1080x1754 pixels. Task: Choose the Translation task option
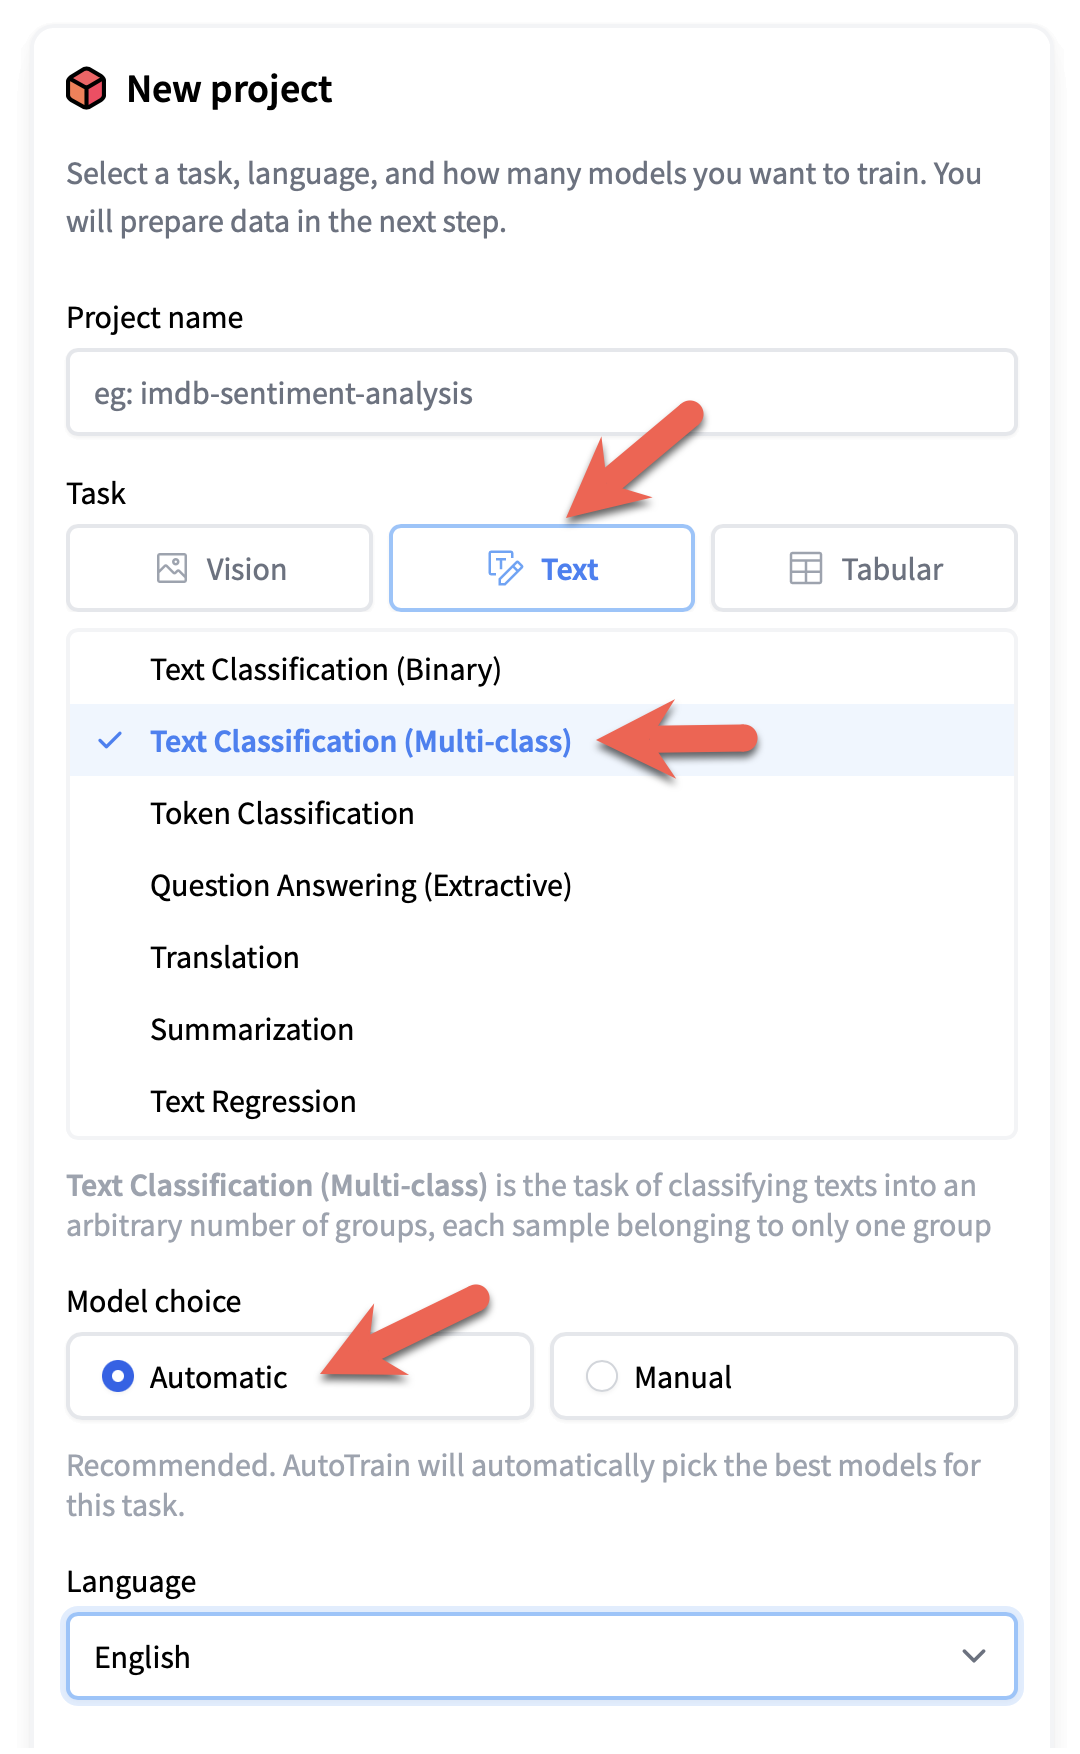tap(224, 957)
